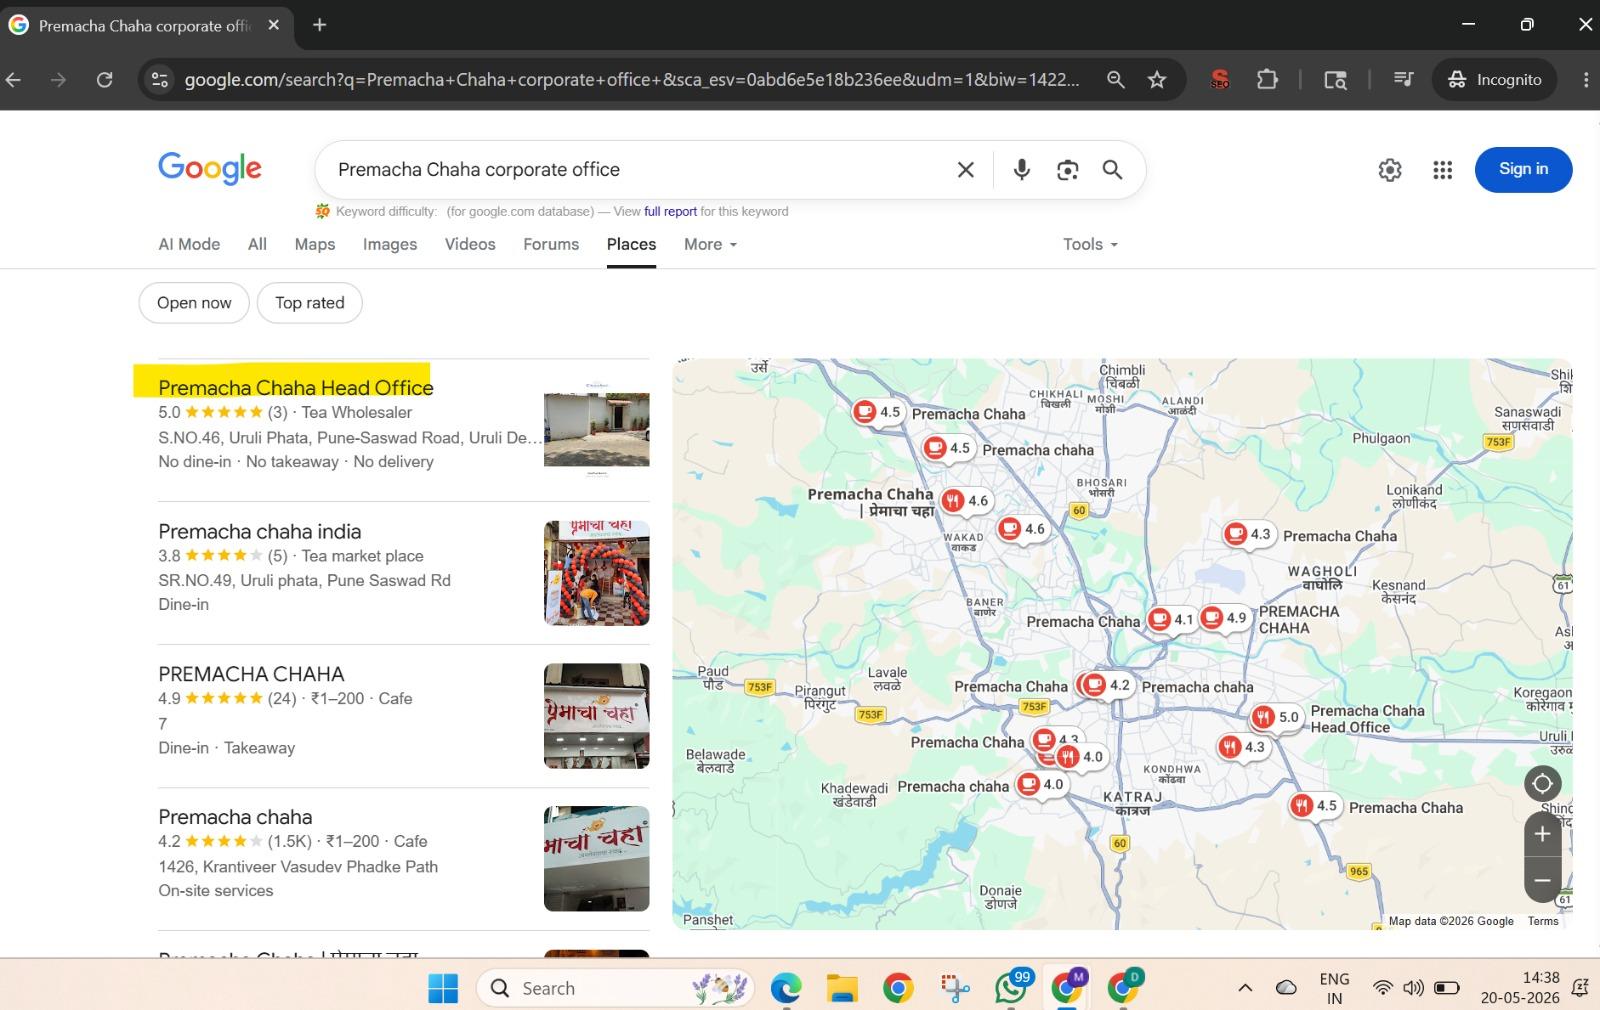Open Windows Start menu
The width and height of the screenshot is (1600, 1010).
point(442,988)
